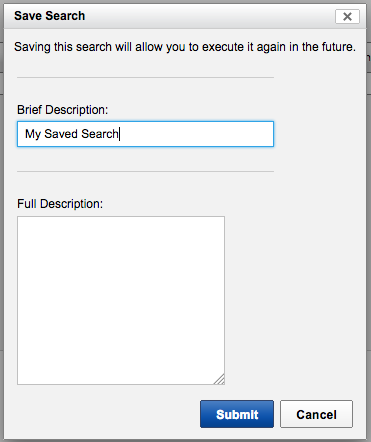The width and height of the screenshot is (371, 442).
Task: Click empty dialog area beside Full Description box
Action: [293, 300]
